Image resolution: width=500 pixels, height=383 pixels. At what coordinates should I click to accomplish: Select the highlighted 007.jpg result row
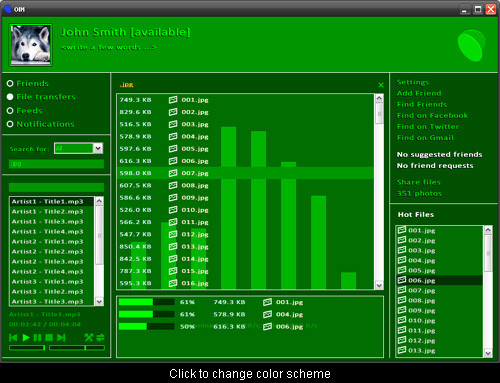[x=246, y=173]
